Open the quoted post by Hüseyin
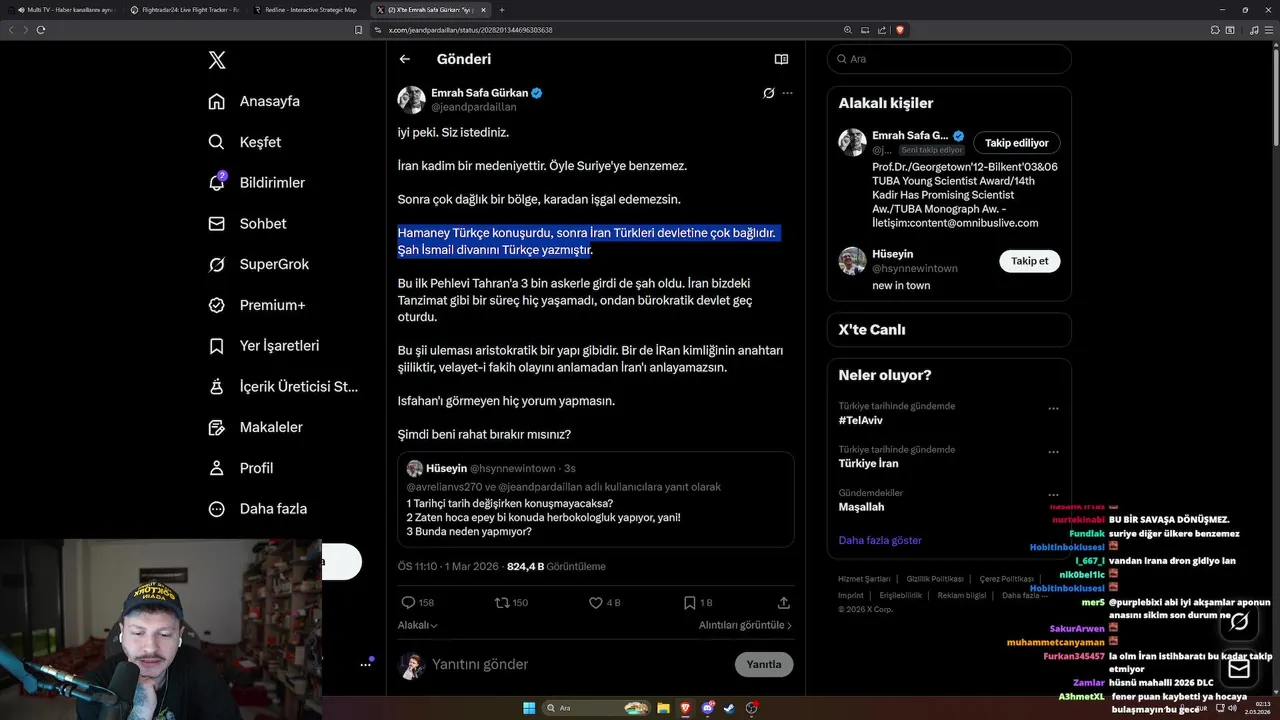 tap(596, 499)
